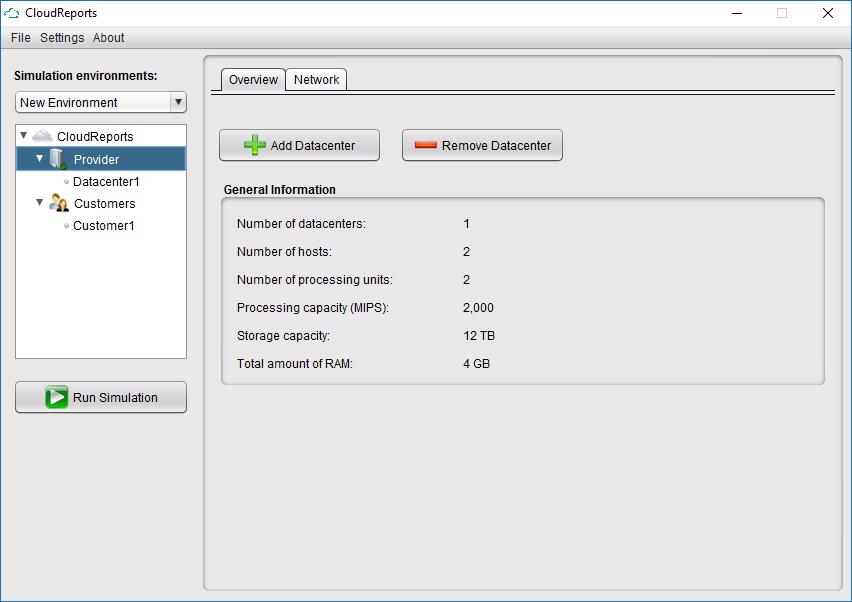Select the Customers tree row

pos(104,203)
